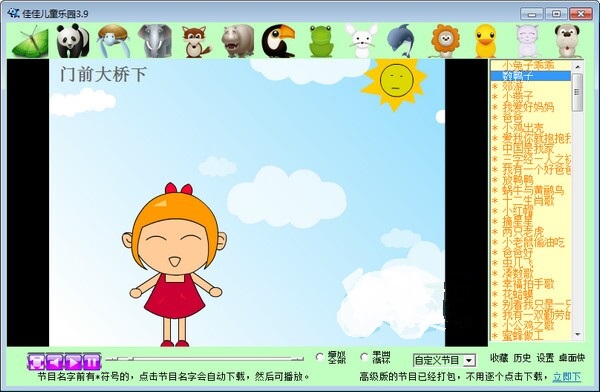600x392 pixels.
Task: Choose the green frog icon
Action: [321, 41]
